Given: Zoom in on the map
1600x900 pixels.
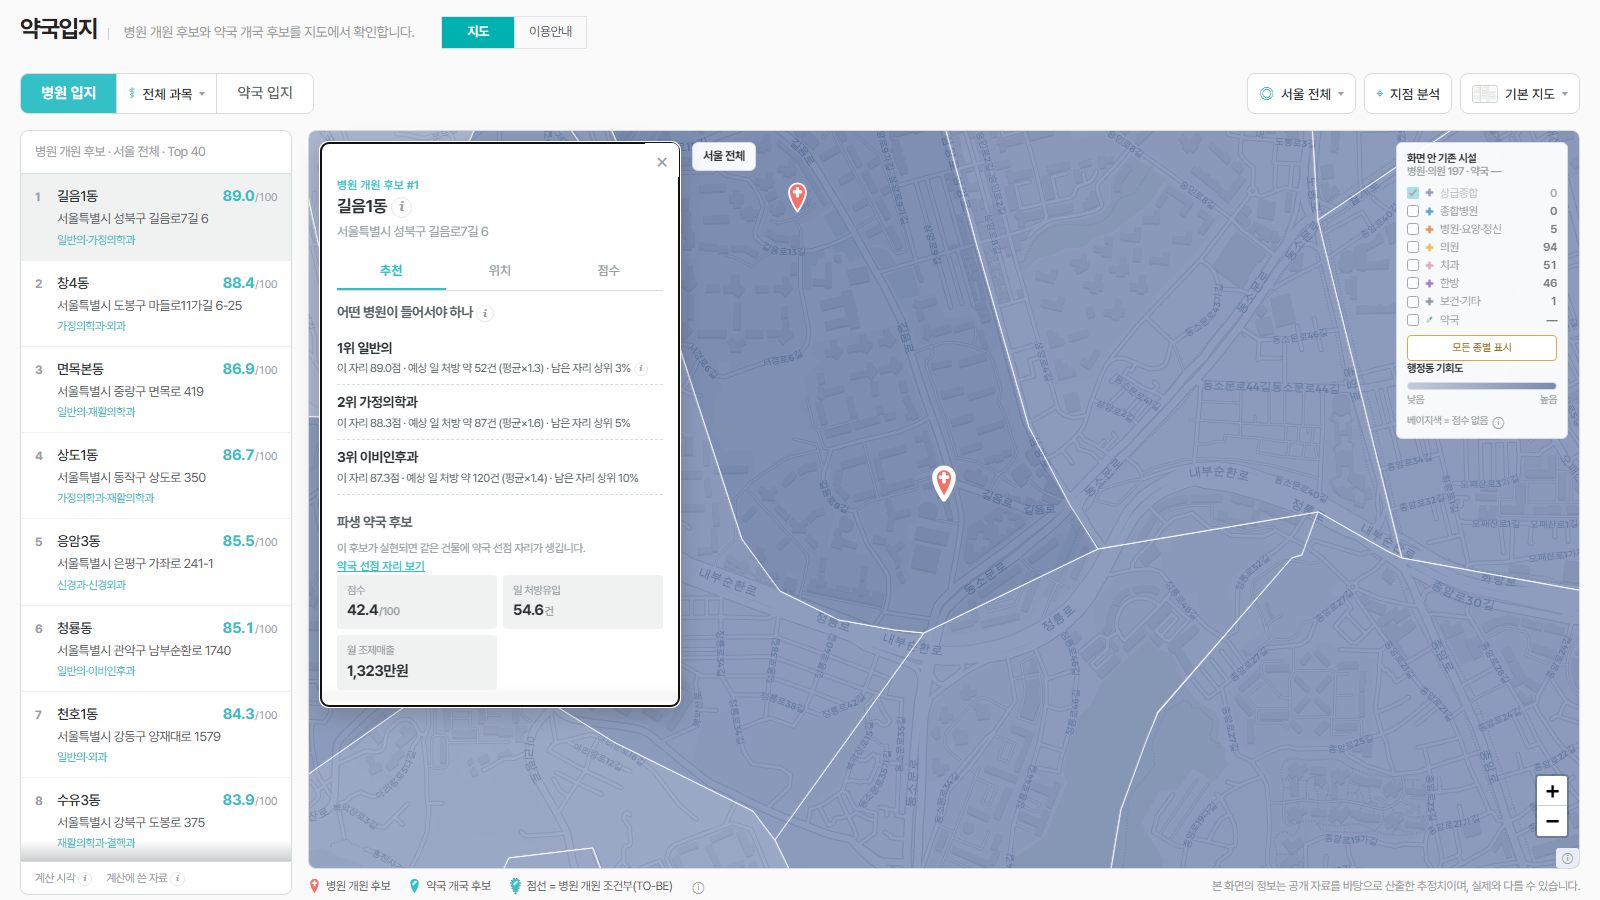Looking at the screenshot, I should (x=1552, y=791).
